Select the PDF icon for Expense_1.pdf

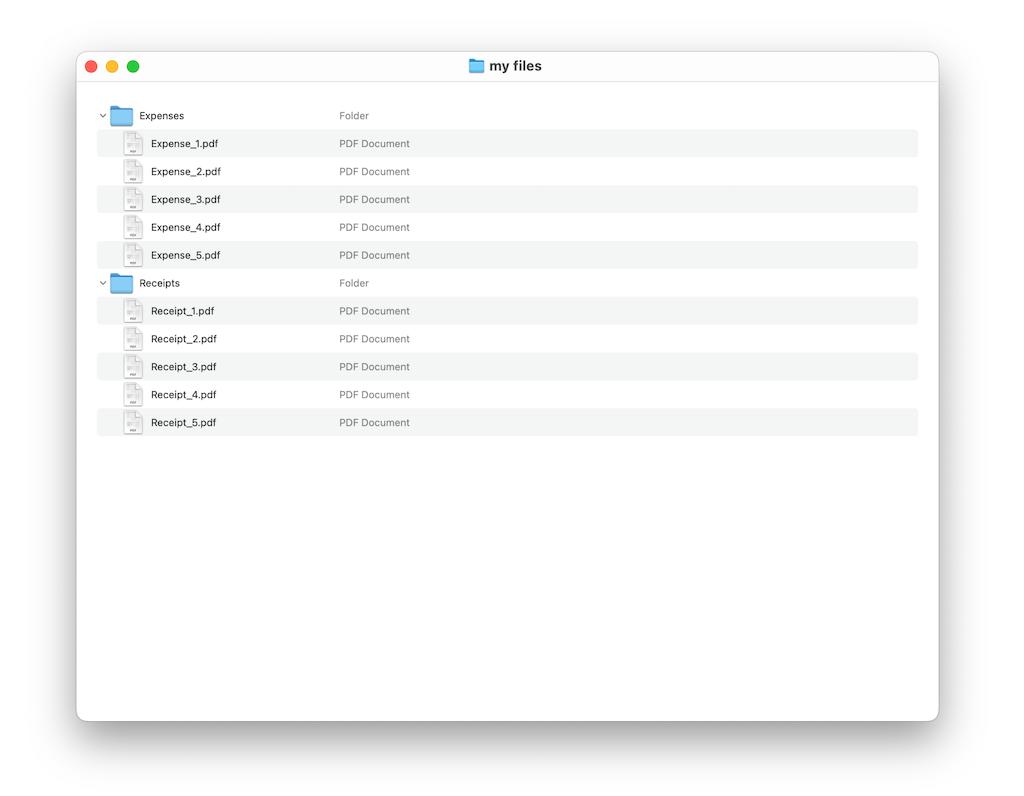click(133, 142)
